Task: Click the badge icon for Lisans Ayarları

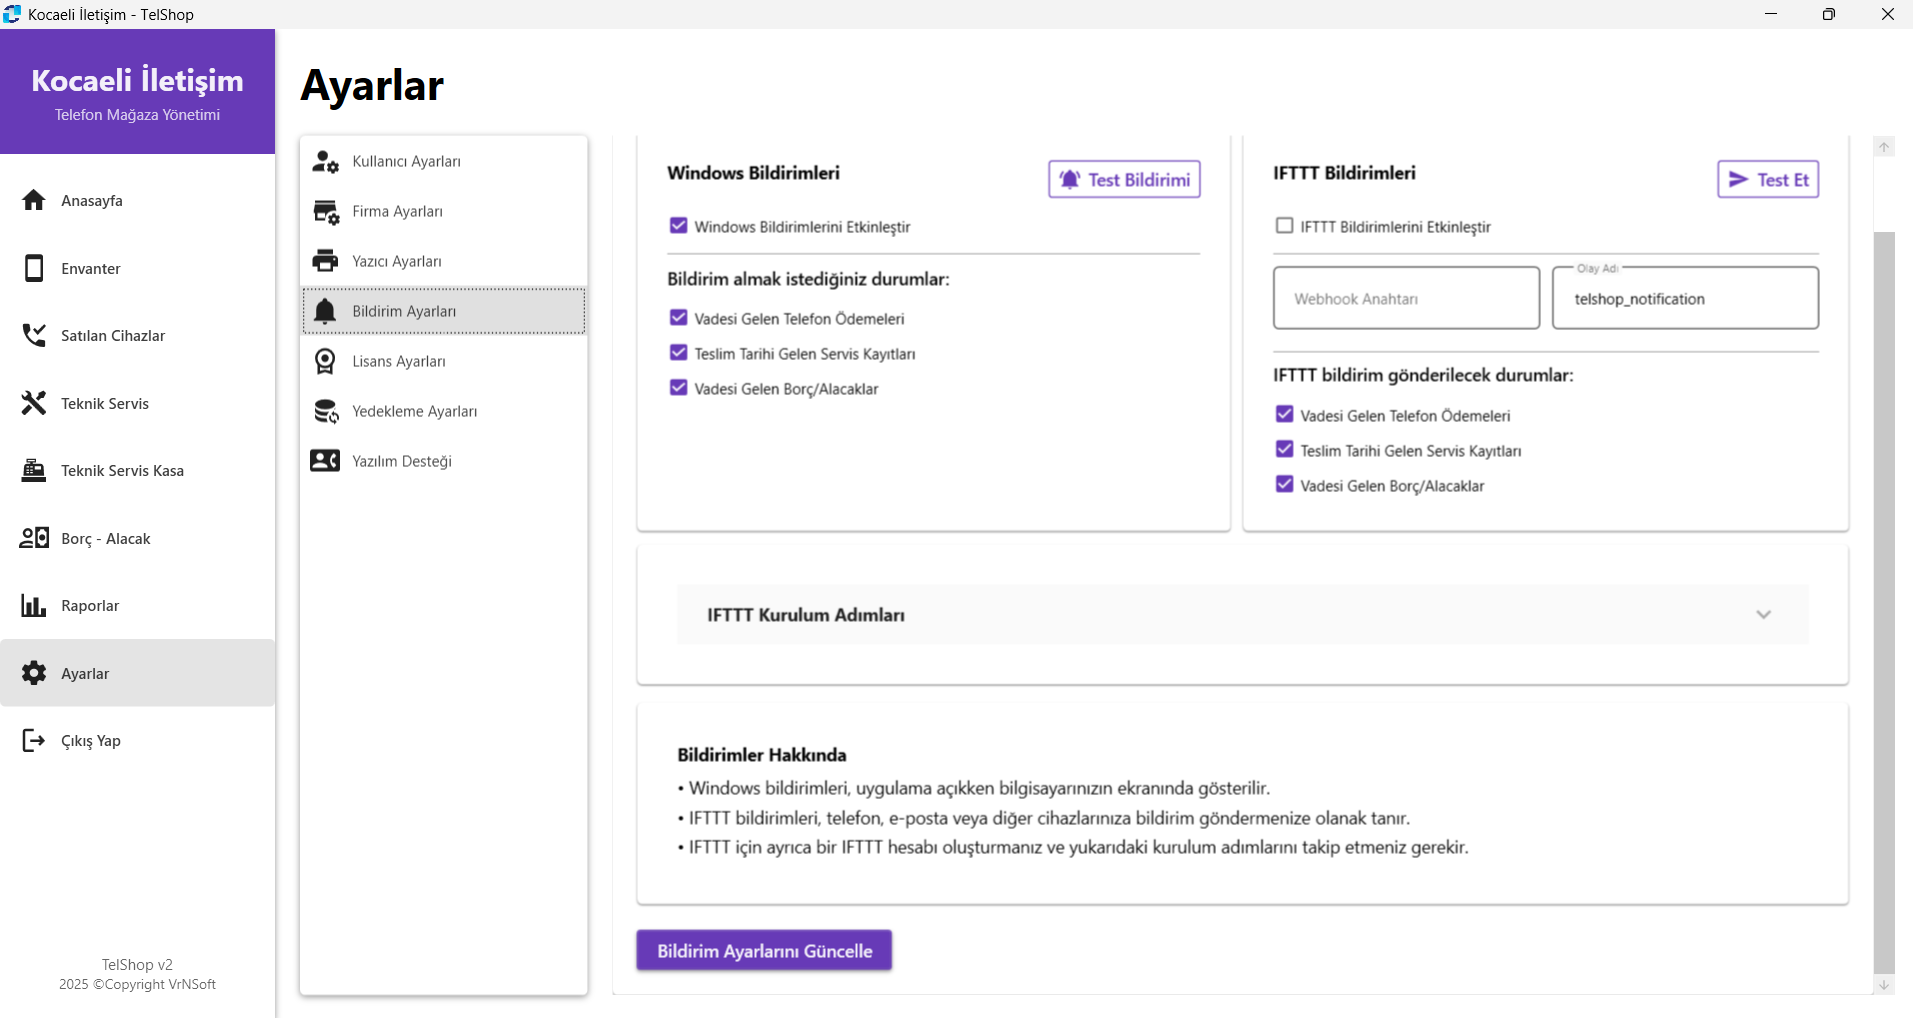Action: click(325, 361)
